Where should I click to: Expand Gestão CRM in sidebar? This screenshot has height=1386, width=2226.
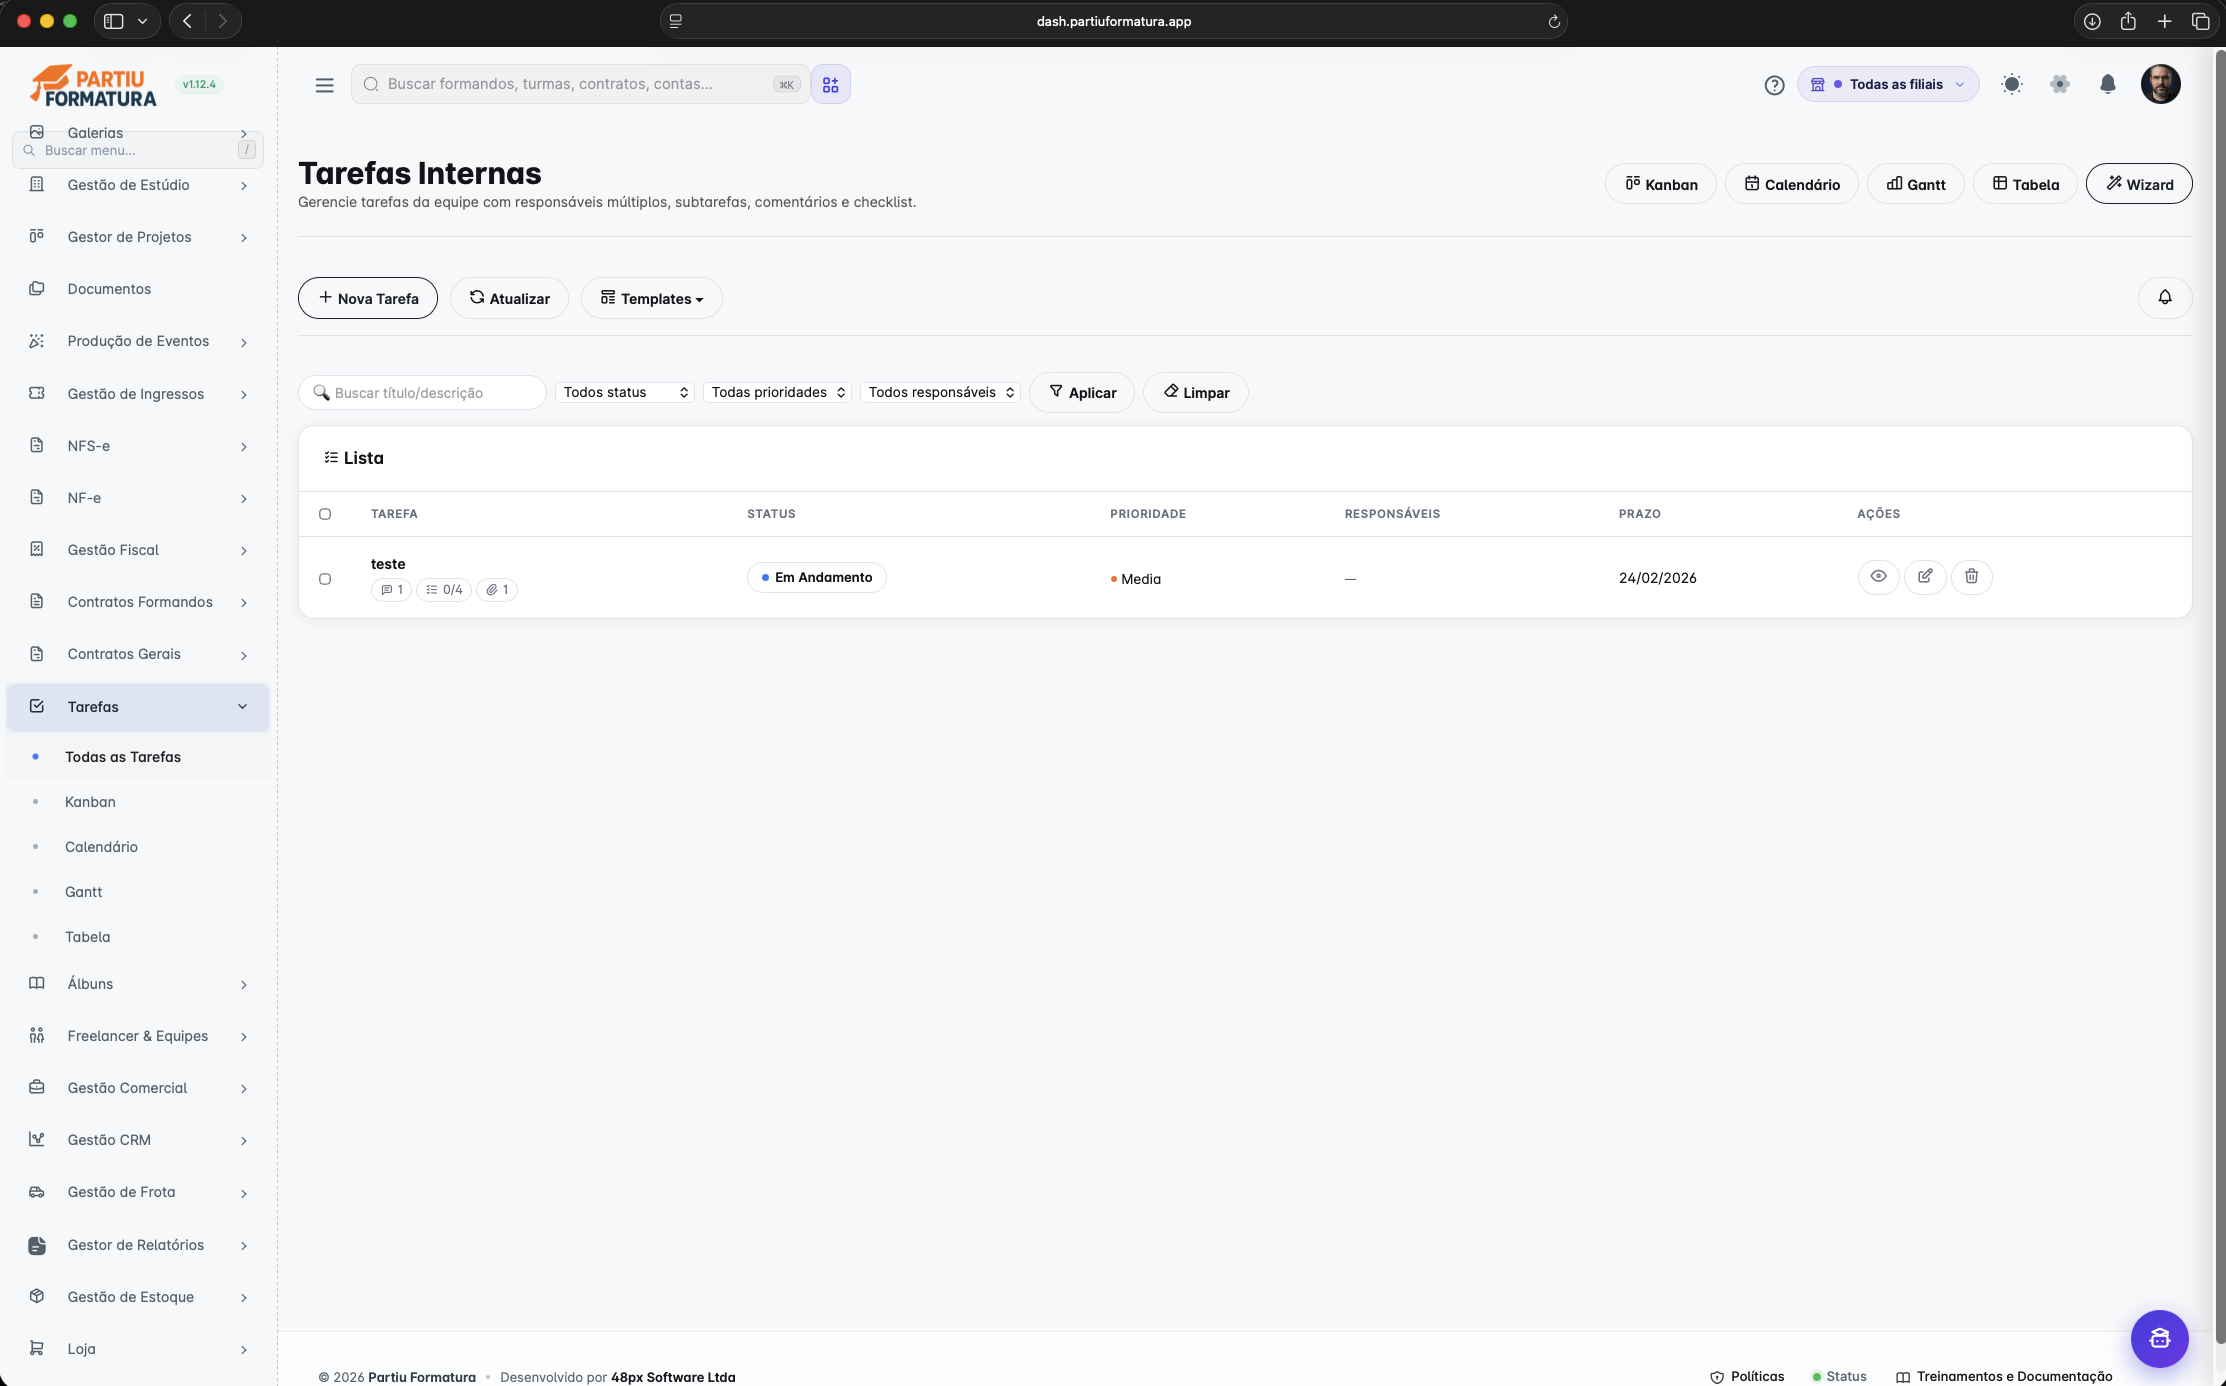tap(138, 1140)
